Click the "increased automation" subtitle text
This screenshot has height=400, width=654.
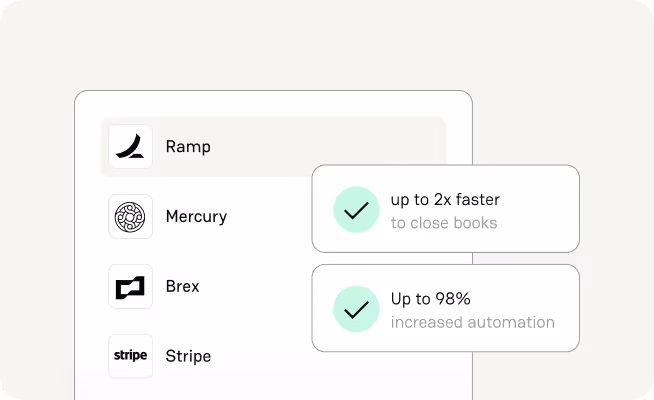[x=472, y=322]
